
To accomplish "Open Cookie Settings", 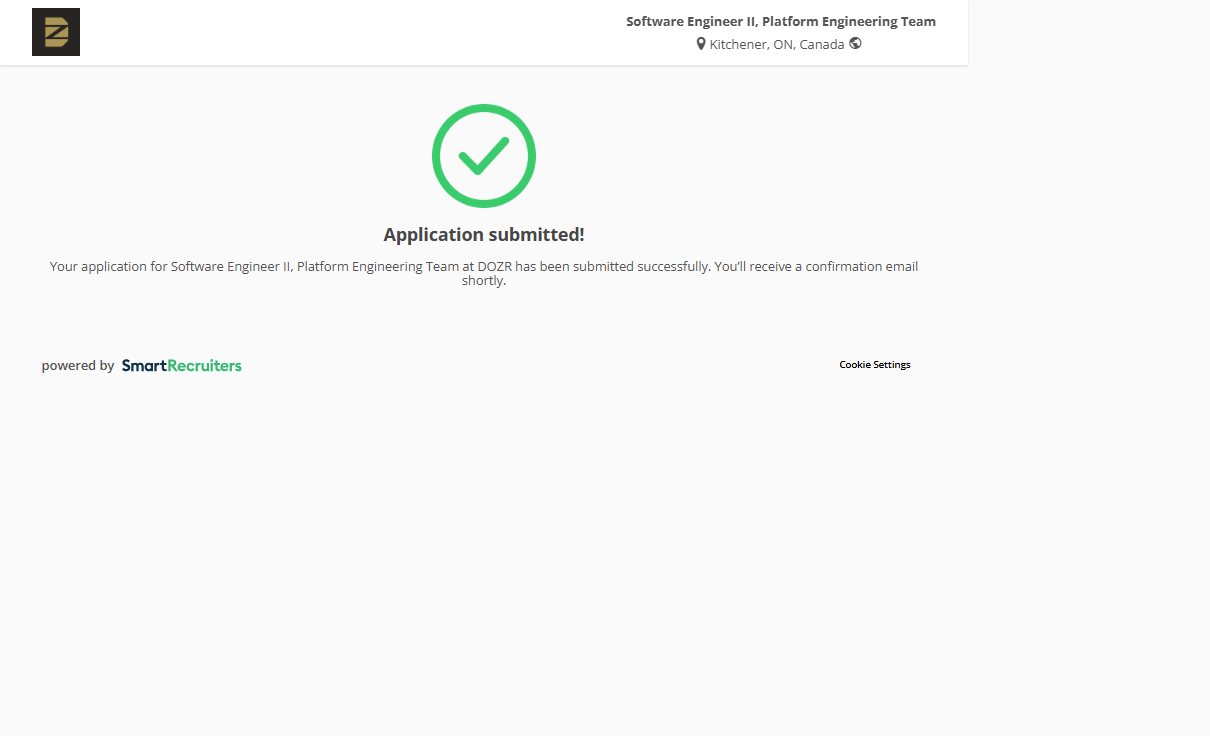I will coord(874,365).
